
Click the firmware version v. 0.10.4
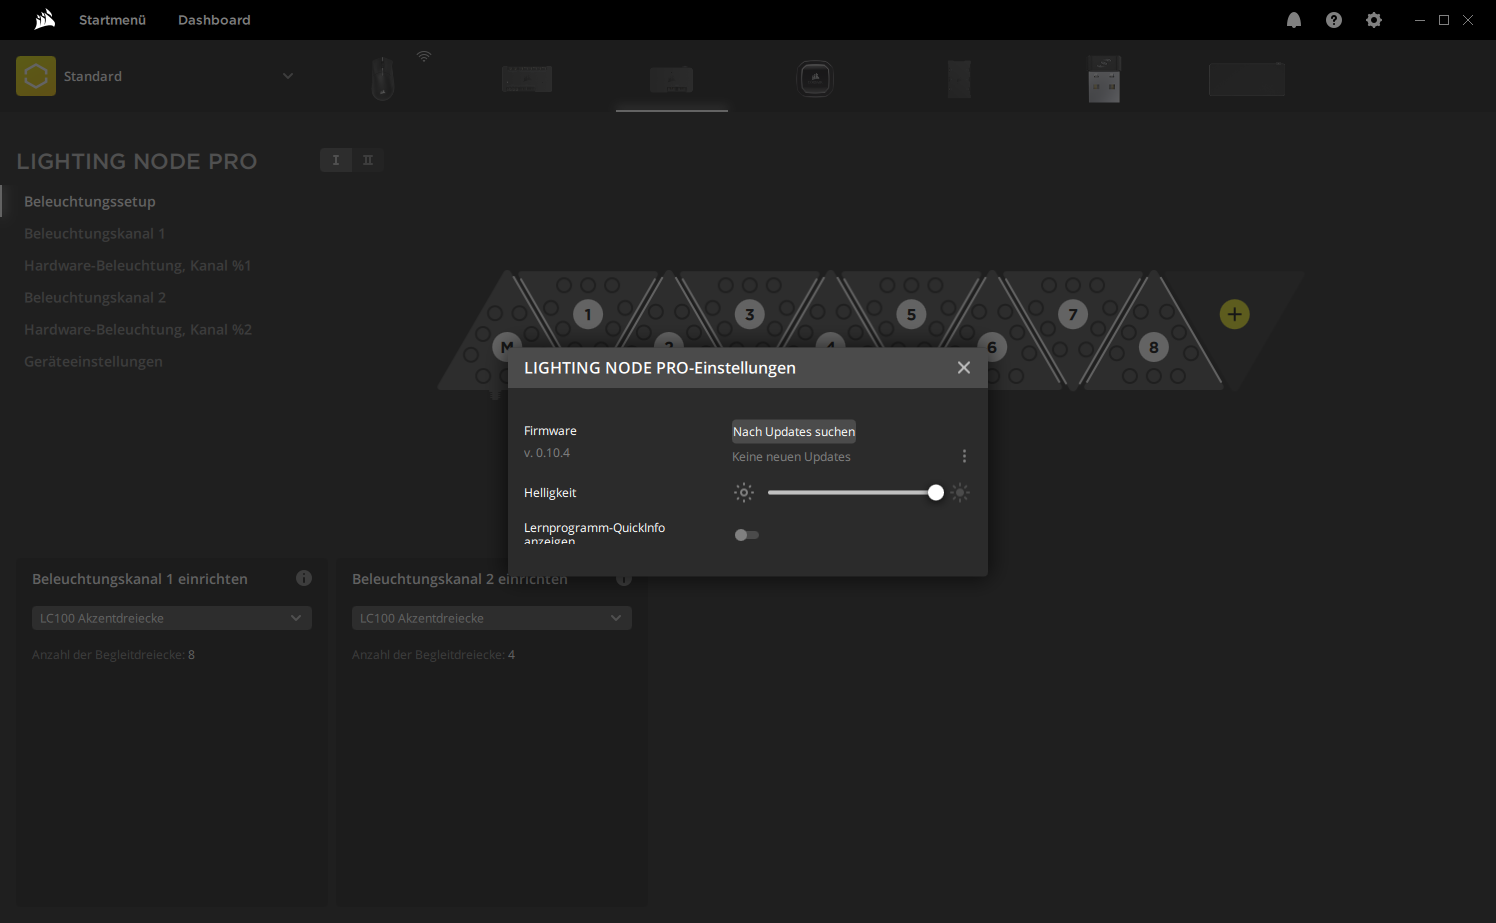tap(547, 453)
